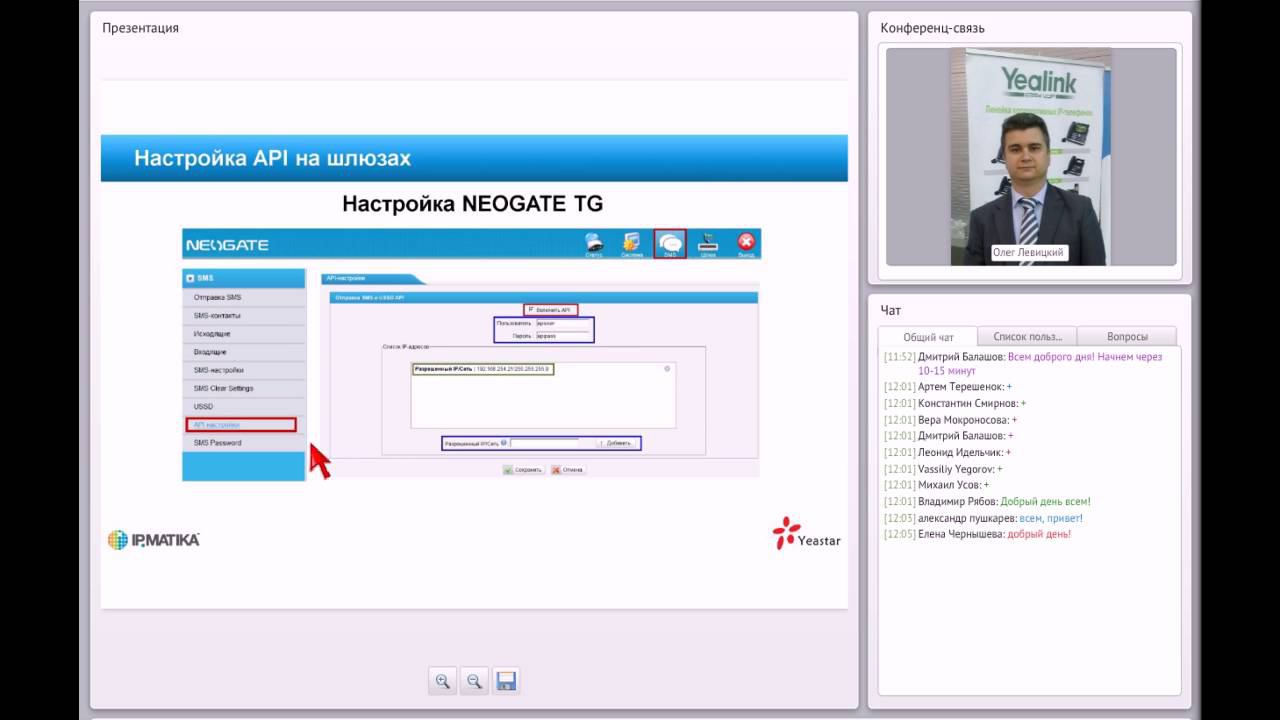This screenshot has height=720, width=1280.
Task: Click the 12:01 Дмитрий Балашов chat message
Action: tap(949, 436)
